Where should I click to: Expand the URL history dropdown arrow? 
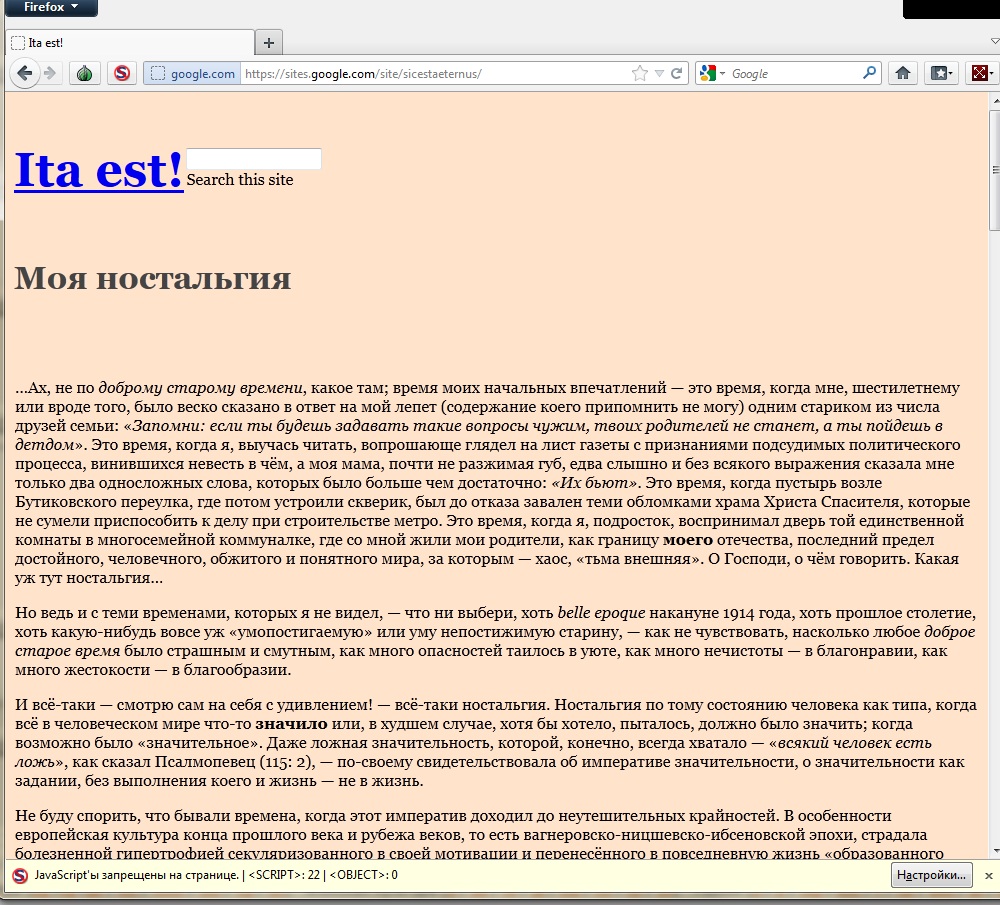pyautogui.click(x=659, y=73)
